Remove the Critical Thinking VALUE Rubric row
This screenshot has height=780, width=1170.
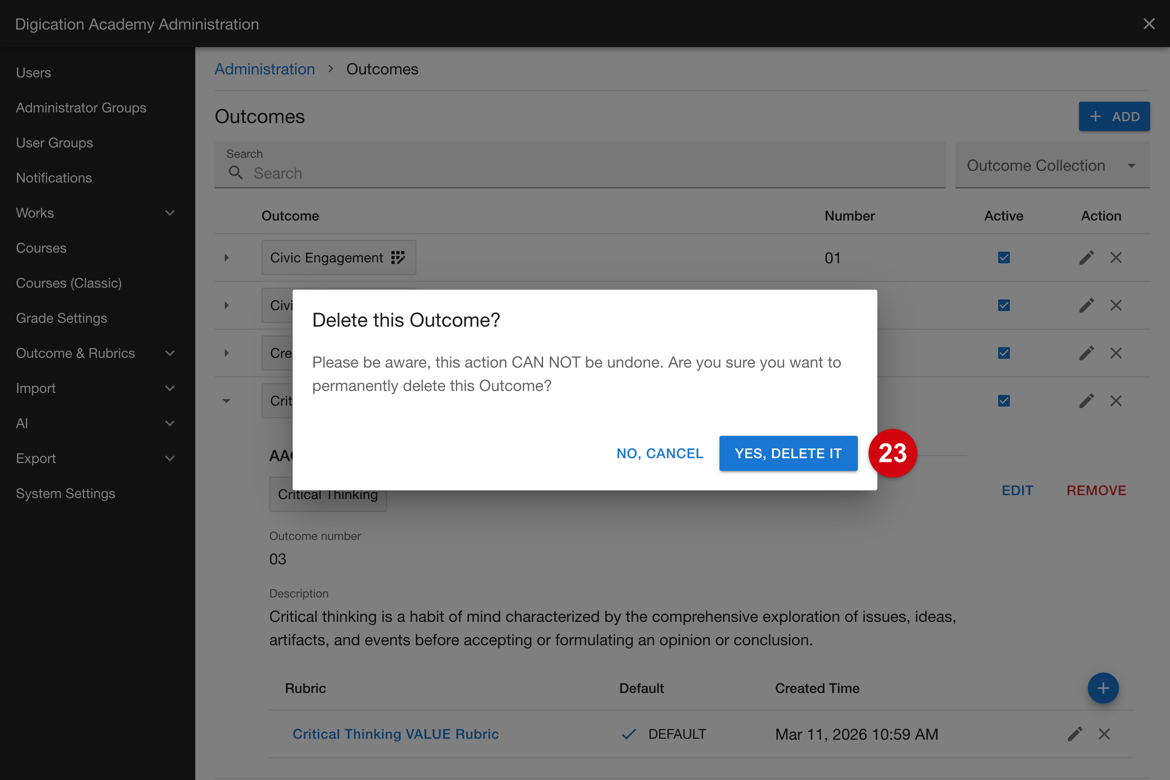[1104, 734]
